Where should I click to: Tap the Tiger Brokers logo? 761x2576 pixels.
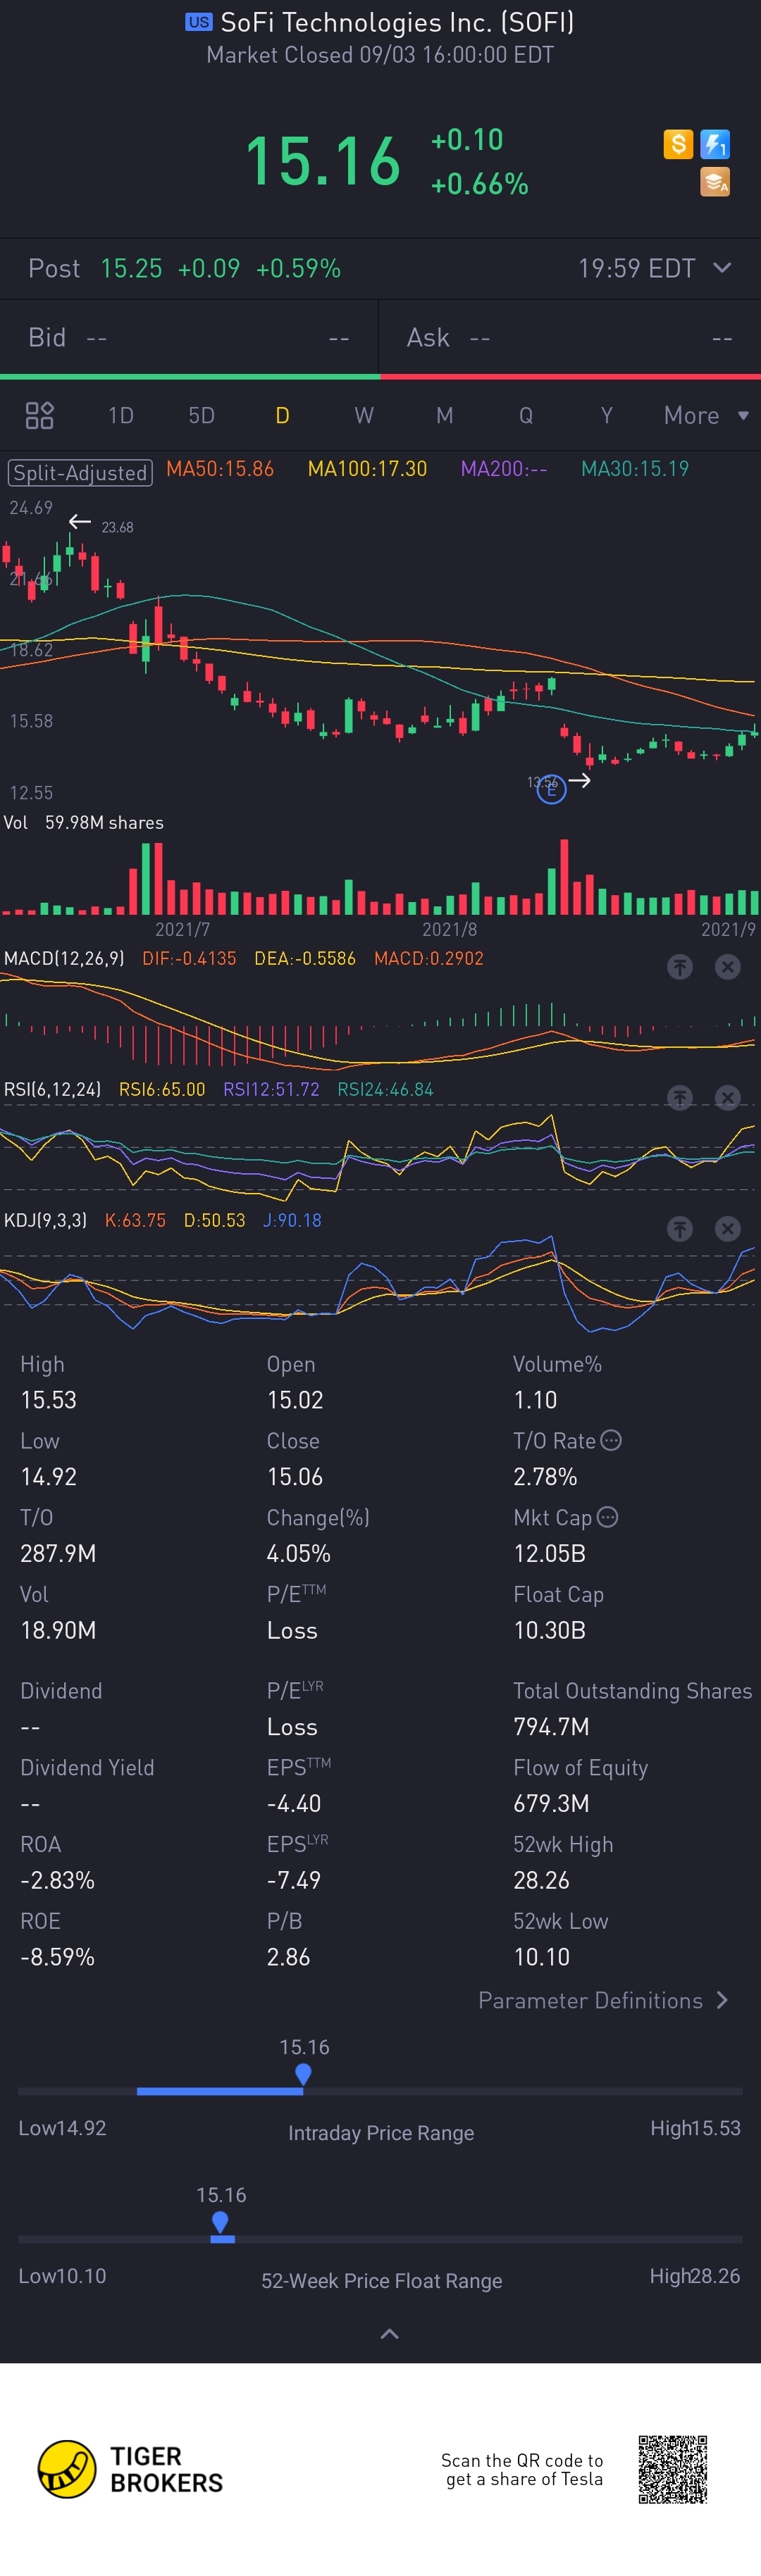coord(130,2469)
